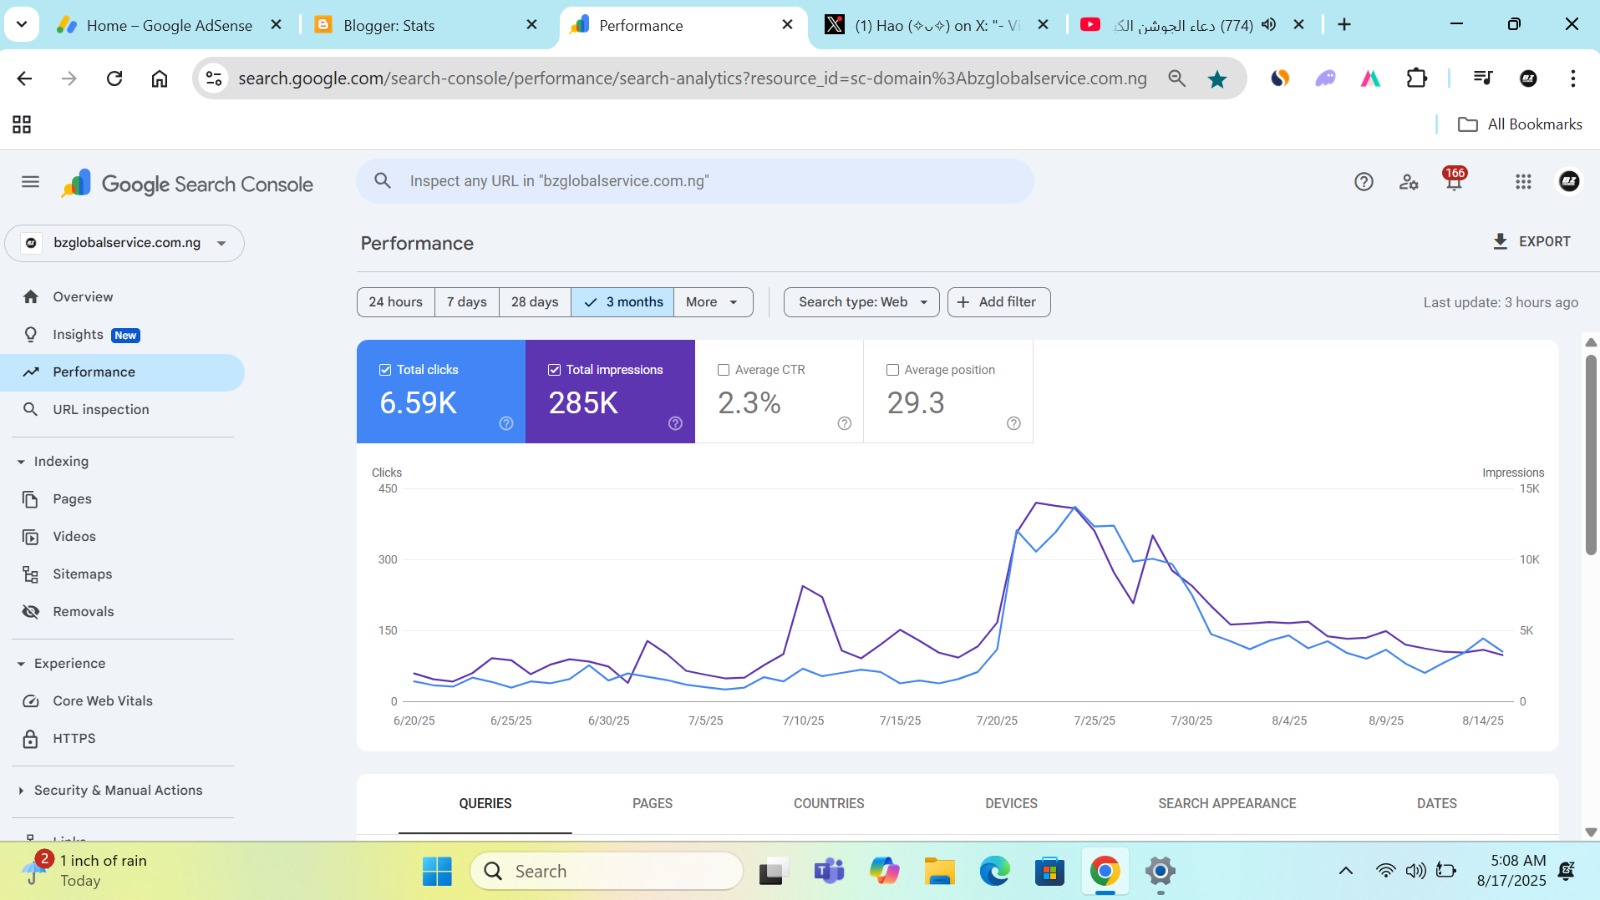This screenshot has height=900, width=1600.
Task: Switch to the Countries tab
Action: click(828, 804)
